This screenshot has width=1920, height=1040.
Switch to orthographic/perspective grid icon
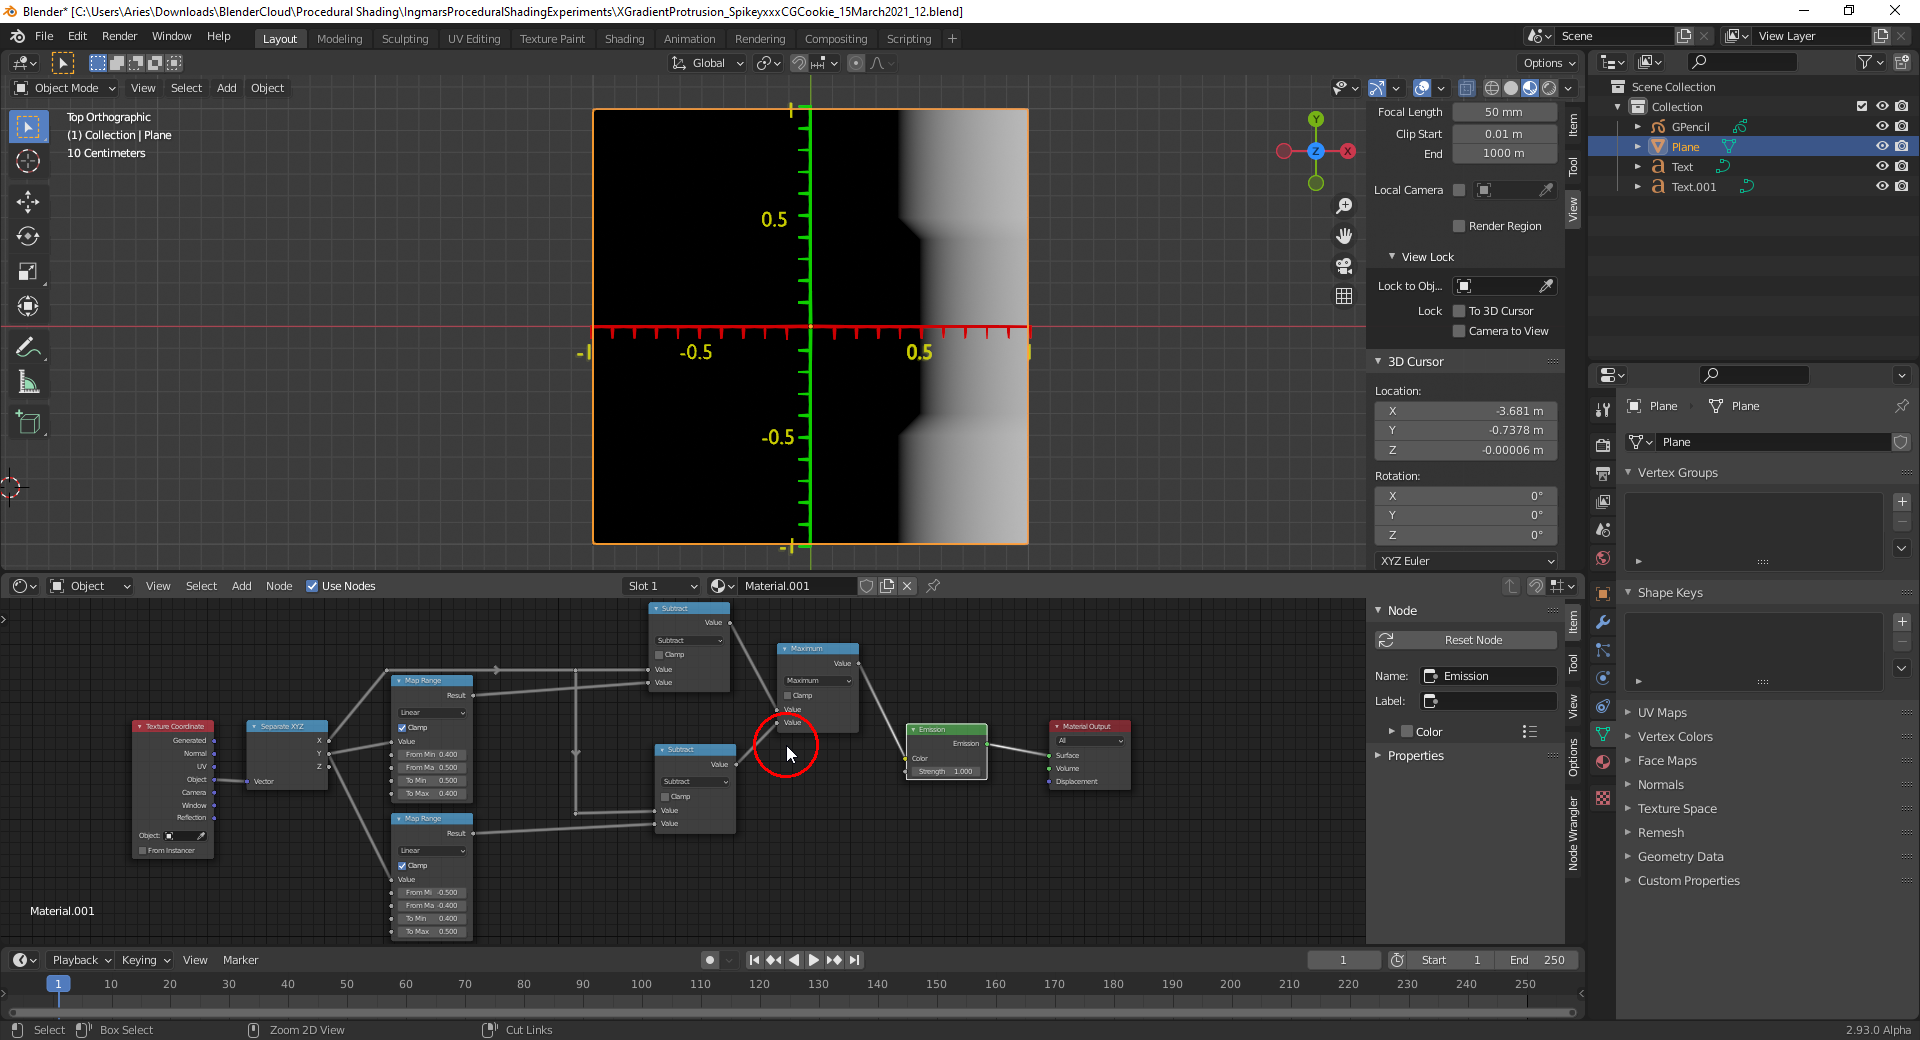[1344, 296]
